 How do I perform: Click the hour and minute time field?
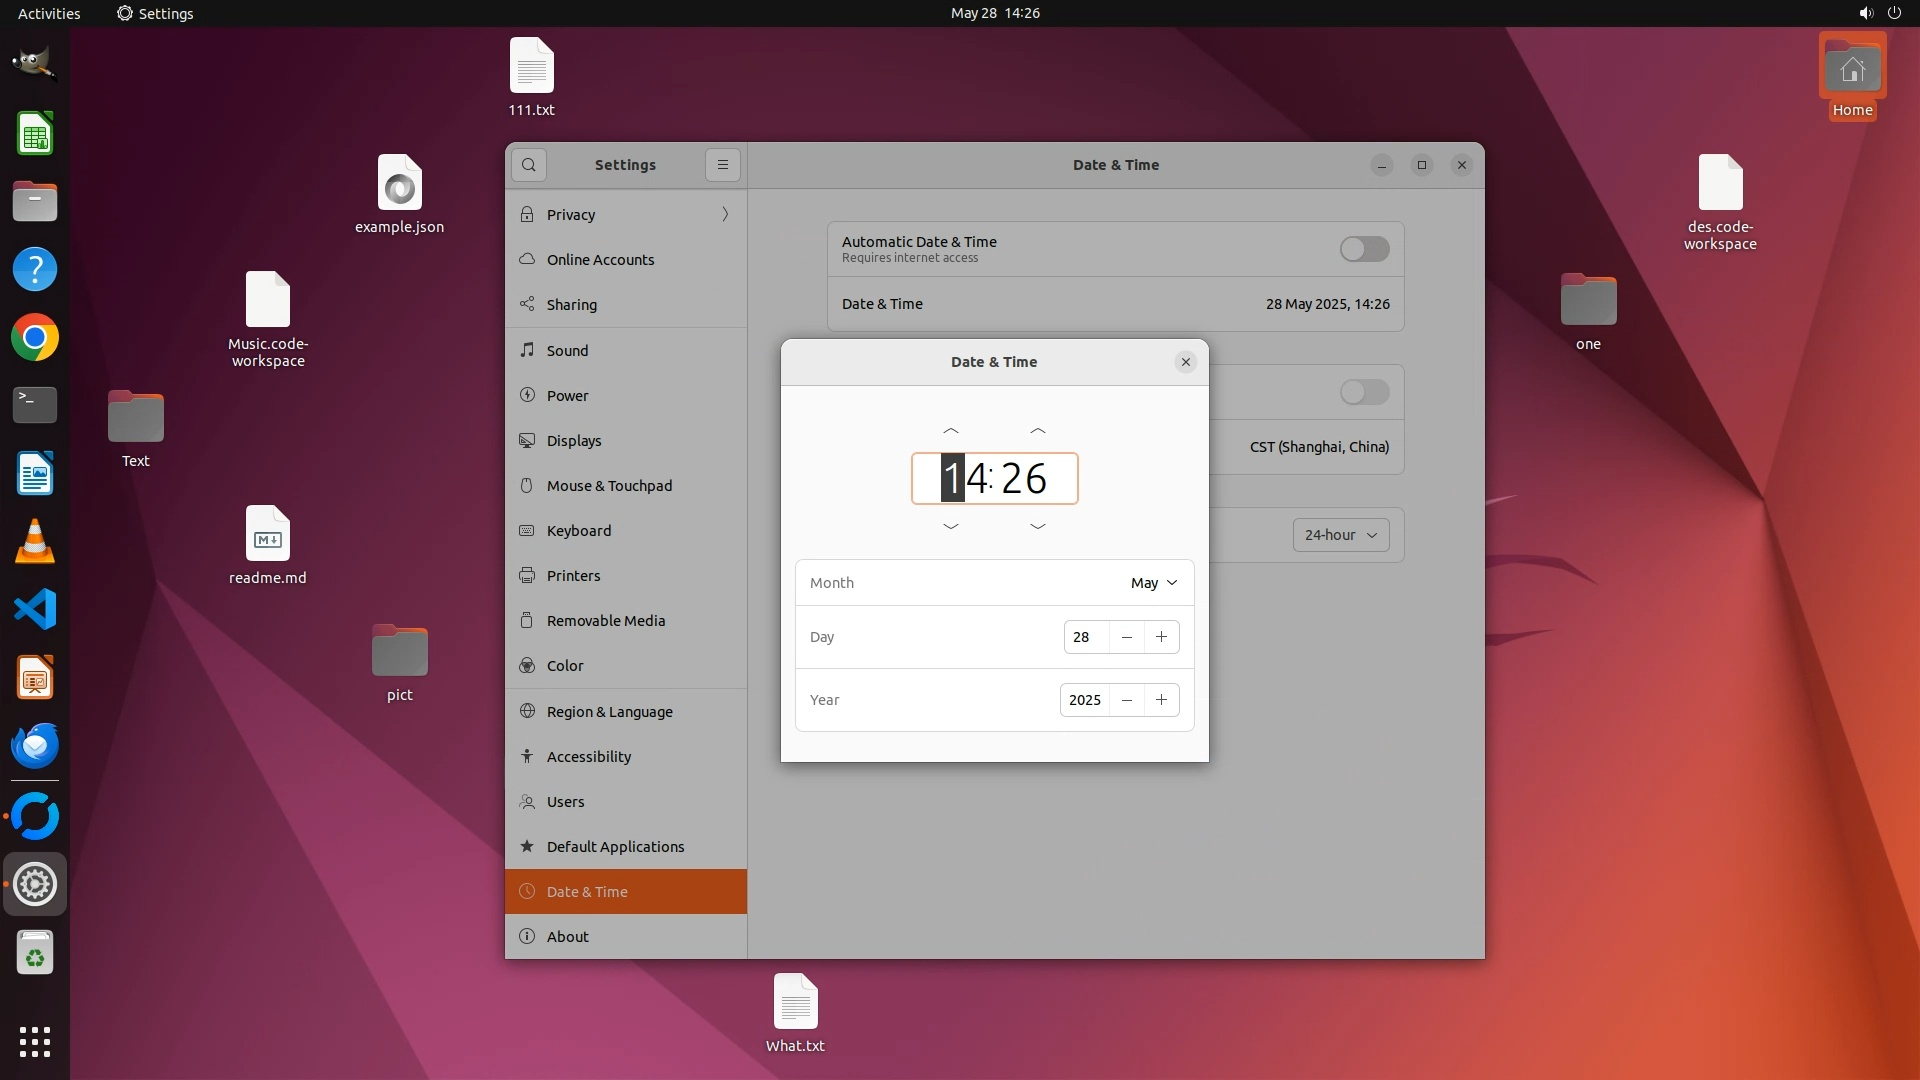coord(994,479)
